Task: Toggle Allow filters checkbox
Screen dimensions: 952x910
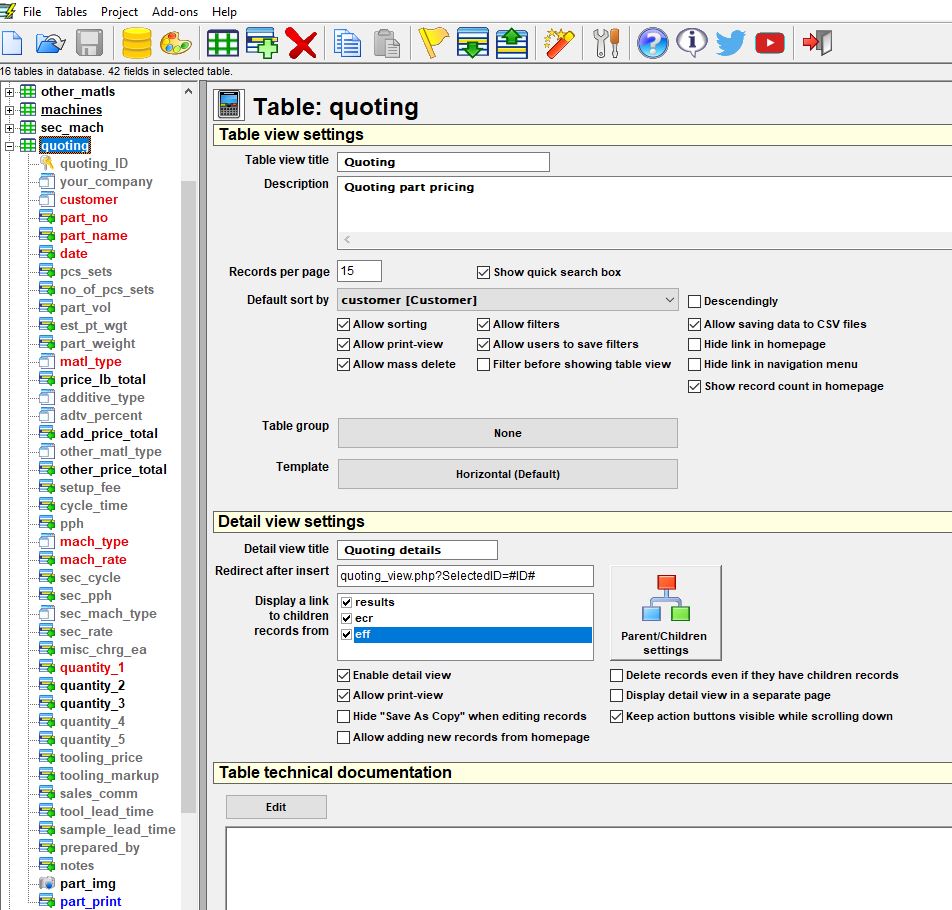Action: coord(483,324)
